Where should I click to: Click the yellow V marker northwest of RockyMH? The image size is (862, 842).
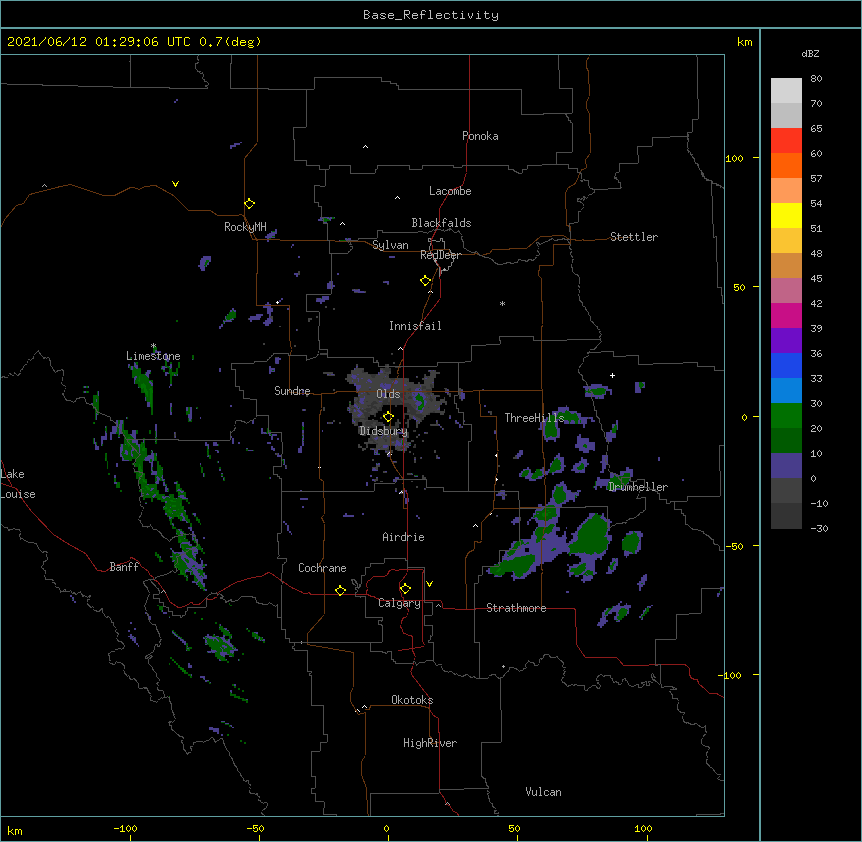pyautogui.click(x=175, y=184)
